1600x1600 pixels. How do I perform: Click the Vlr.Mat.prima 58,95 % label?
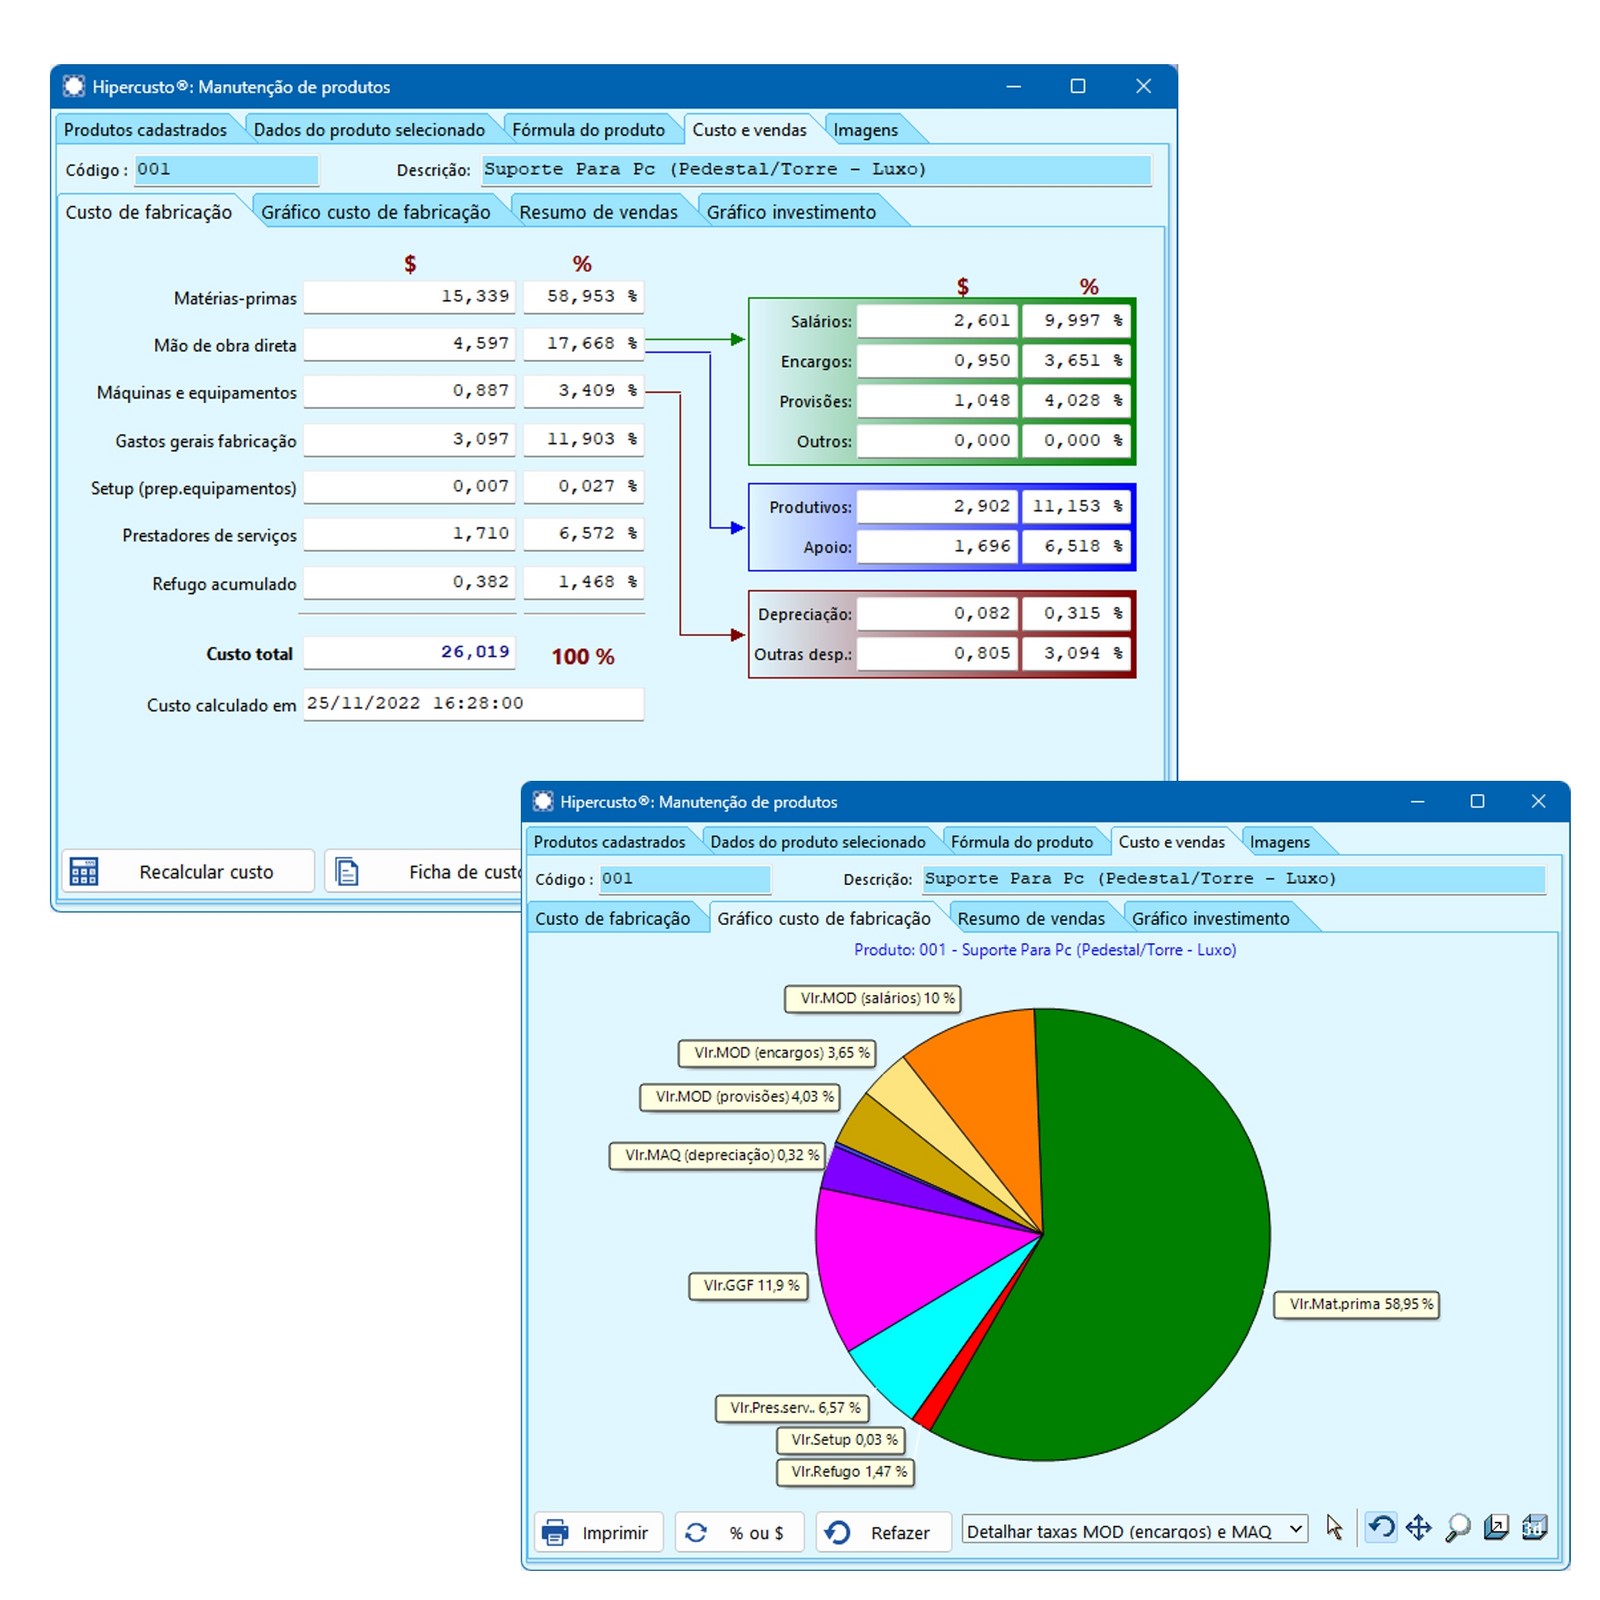[1357, 1305]
